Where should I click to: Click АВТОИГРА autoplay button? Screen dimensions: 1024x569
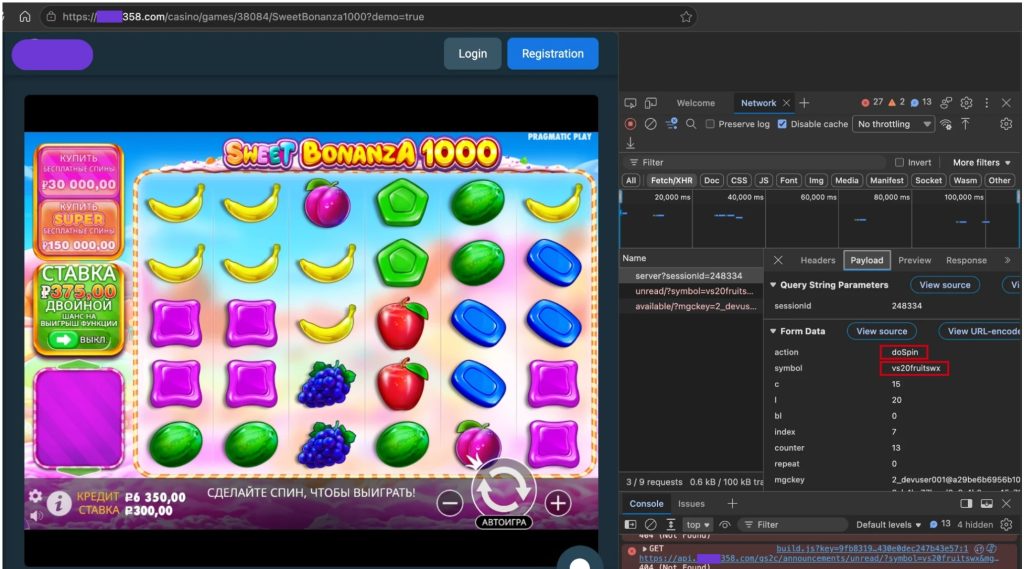click(504, 522)
